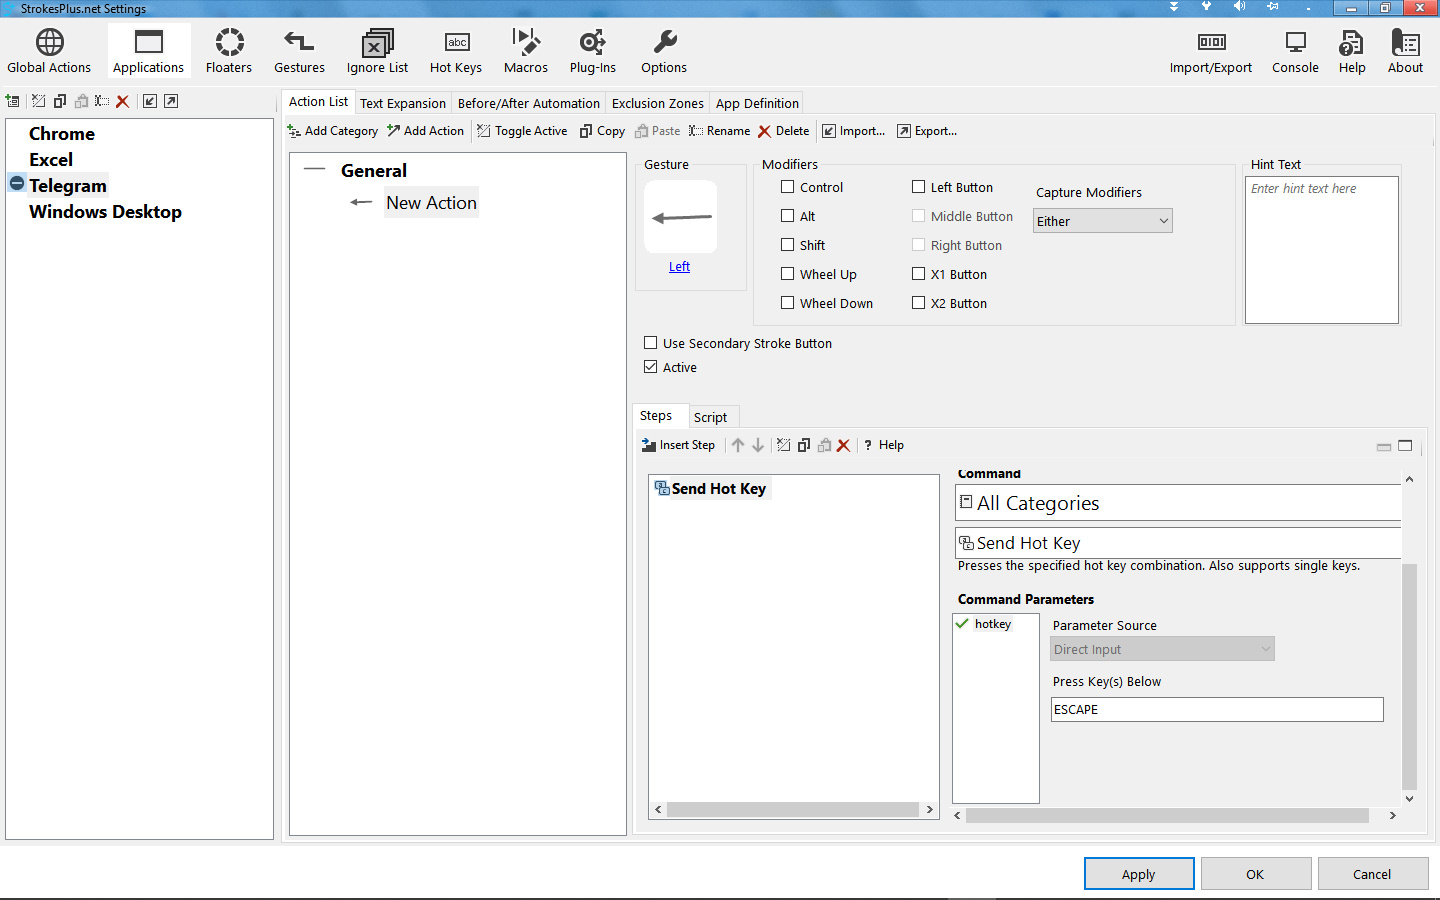Viewport: 1440px width, 900px height.
Task: Click Toggle Active in action toolbar
Action: point(523,131)
